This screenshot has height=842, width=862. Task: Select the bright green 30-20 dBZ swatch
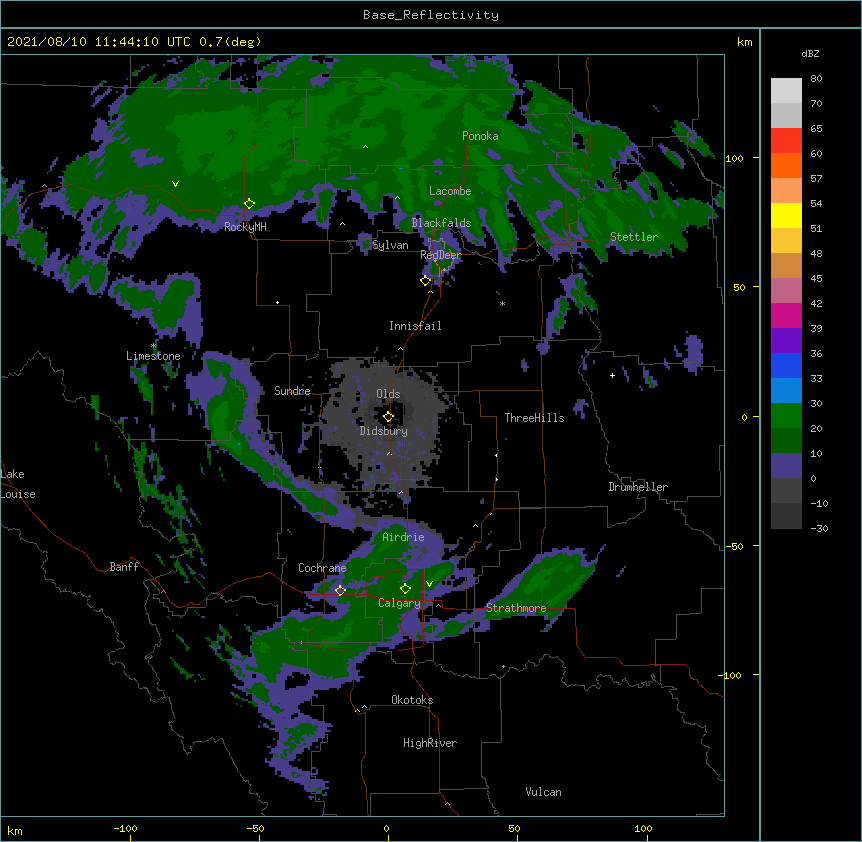pos(786,416)
